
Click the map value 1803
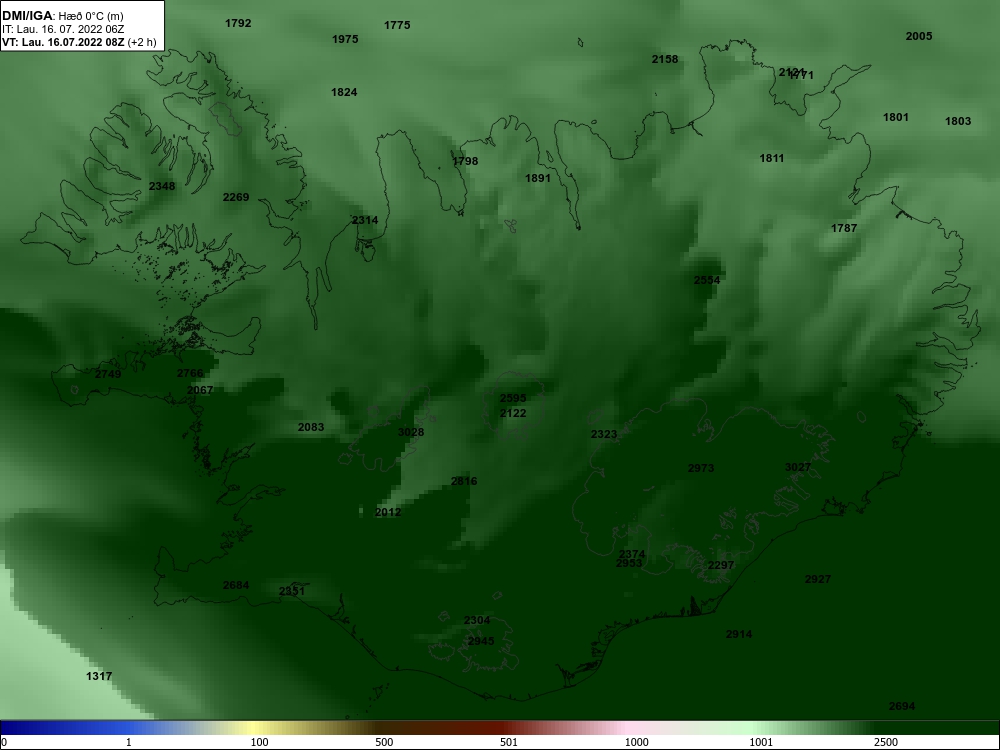click(x=957, y=121)
